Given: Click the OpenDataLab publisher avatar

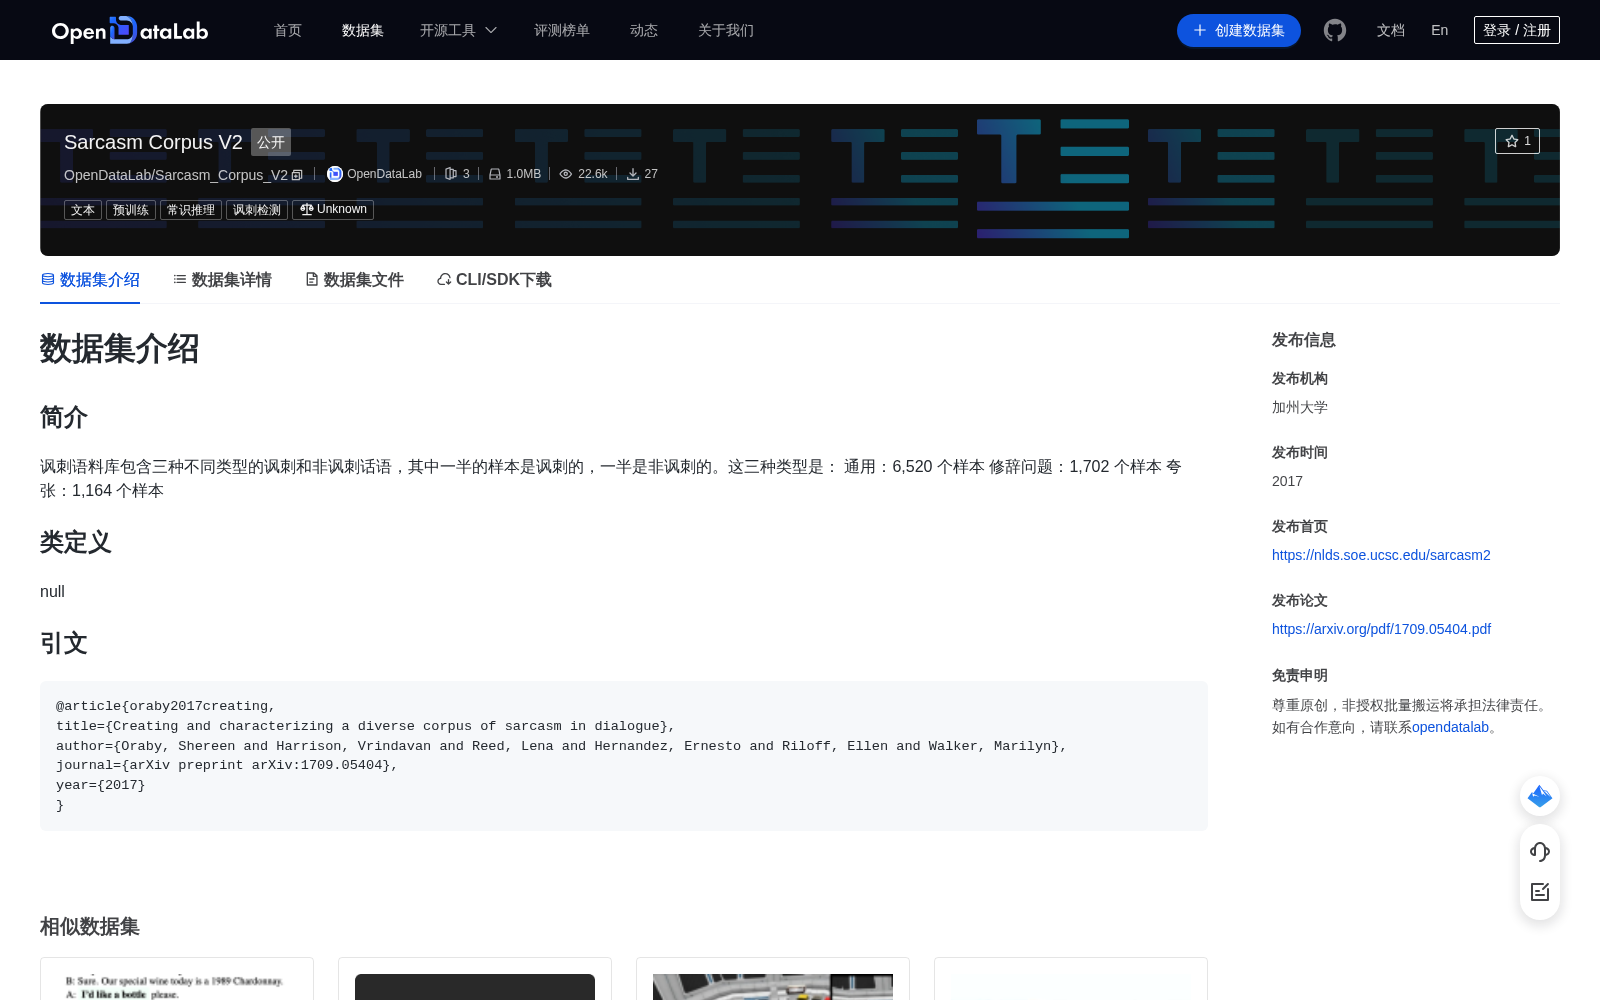Looking at the screenshot, I should tap(335, 174).
